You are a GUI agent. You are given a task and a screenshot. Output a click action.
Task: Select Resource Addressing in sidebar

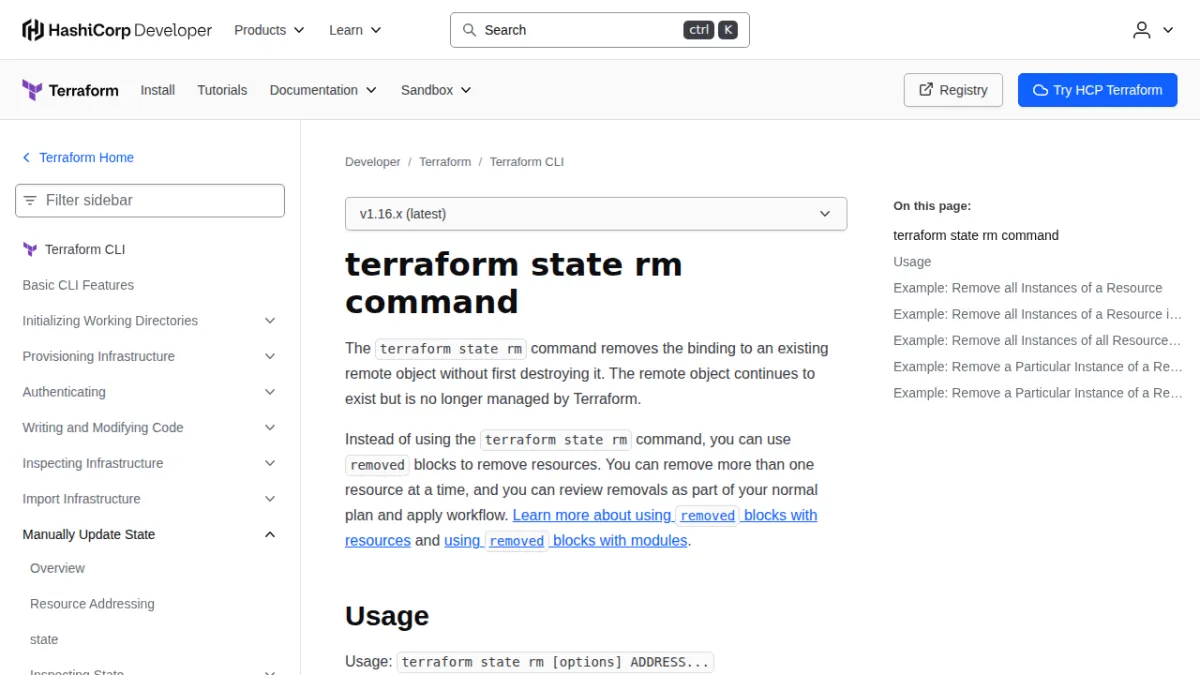tap(92, 604)
